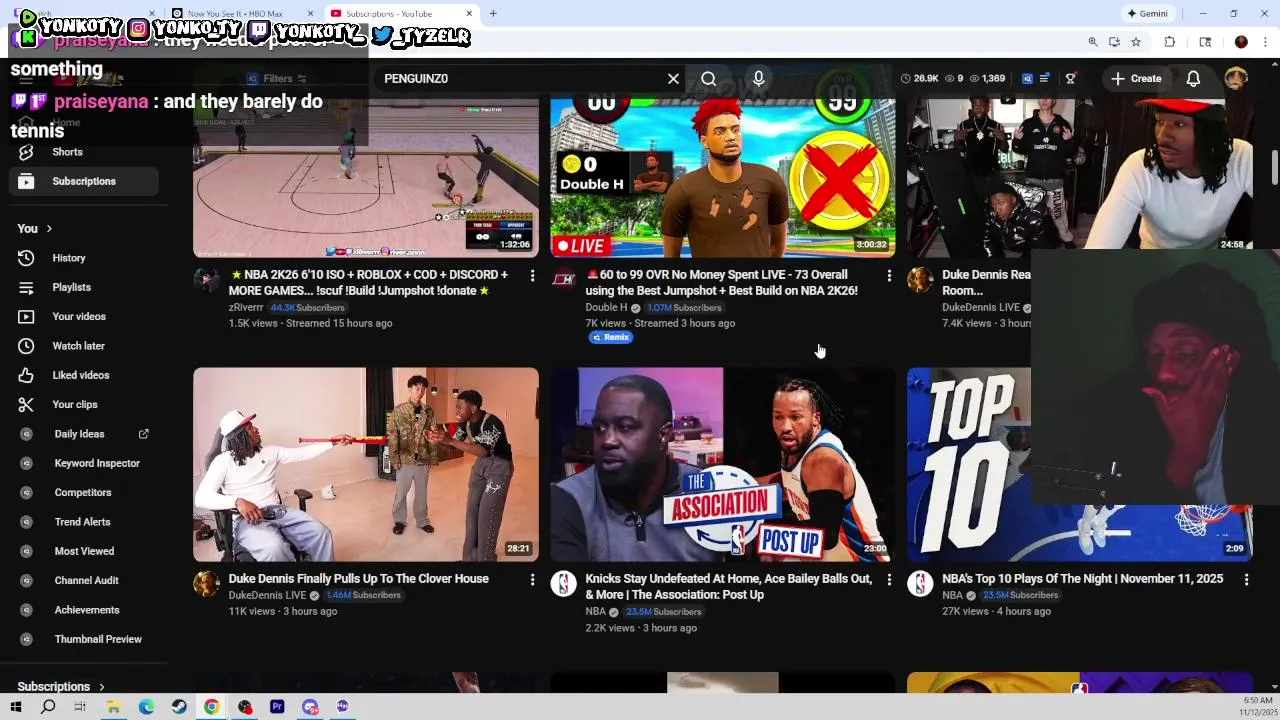Screen dimensions: 1280x720
Task: Open the Chrome extensions puzzle icon
Action: 1170,42
